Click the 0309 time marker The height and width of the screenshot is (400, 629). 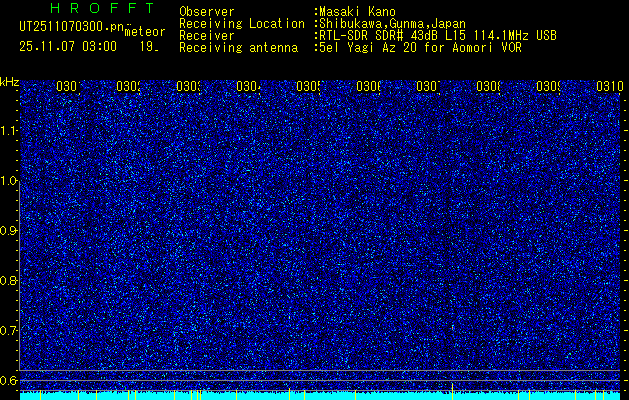pos(549,86)
